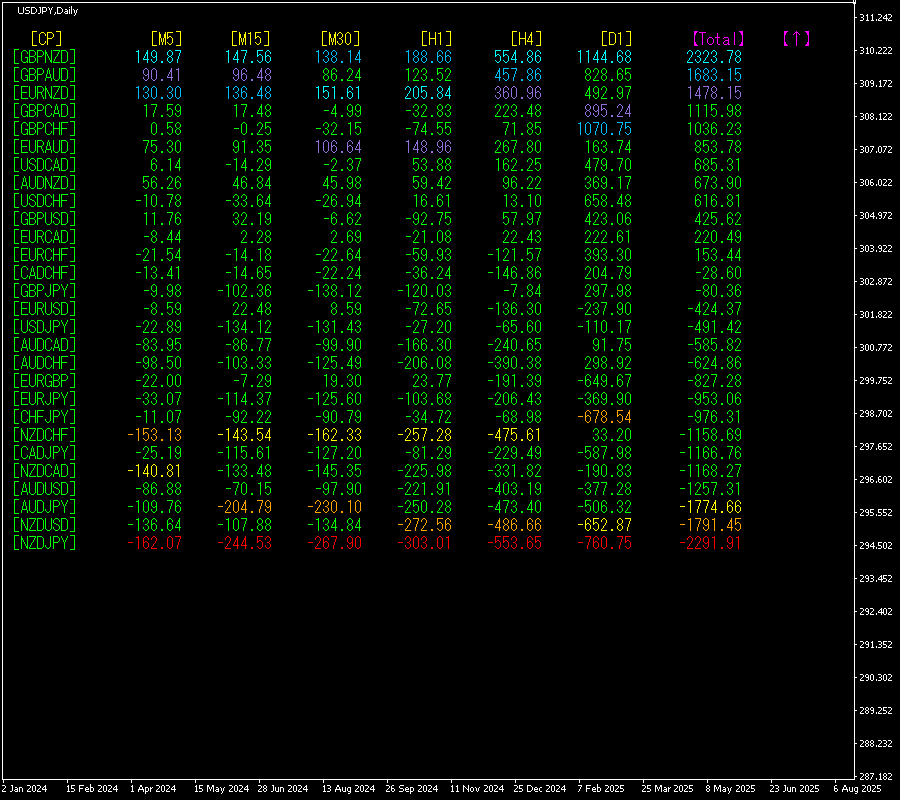Select the [GBPNZD] pair label
The height and width of the screenshot is (800, 900).
[45, 57]
